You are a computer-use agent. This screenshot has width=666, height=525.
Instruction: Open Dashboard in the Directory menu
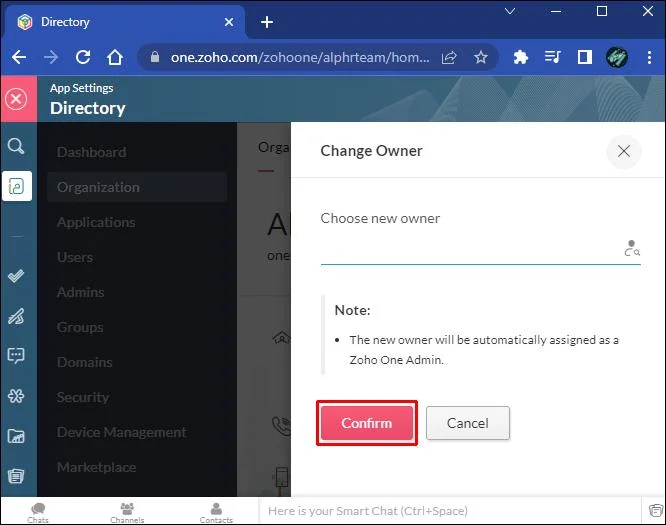pos(92,152)
